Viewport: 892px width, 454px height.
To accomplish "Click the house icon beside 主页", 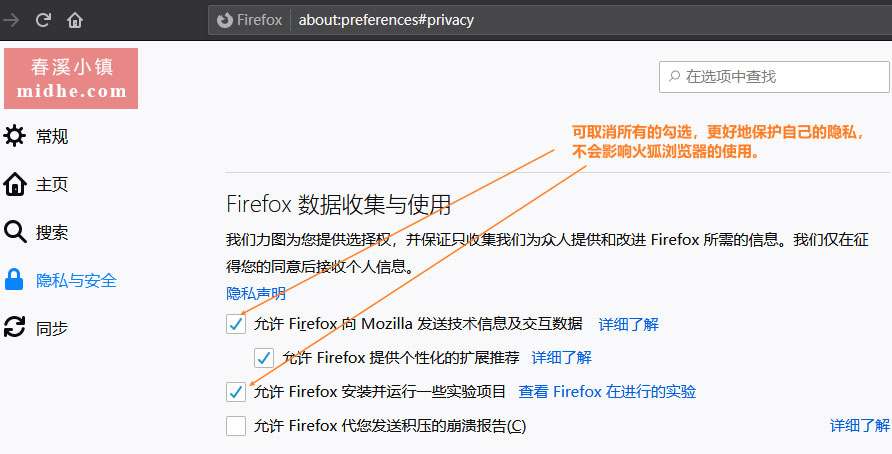I will [15, 184].
